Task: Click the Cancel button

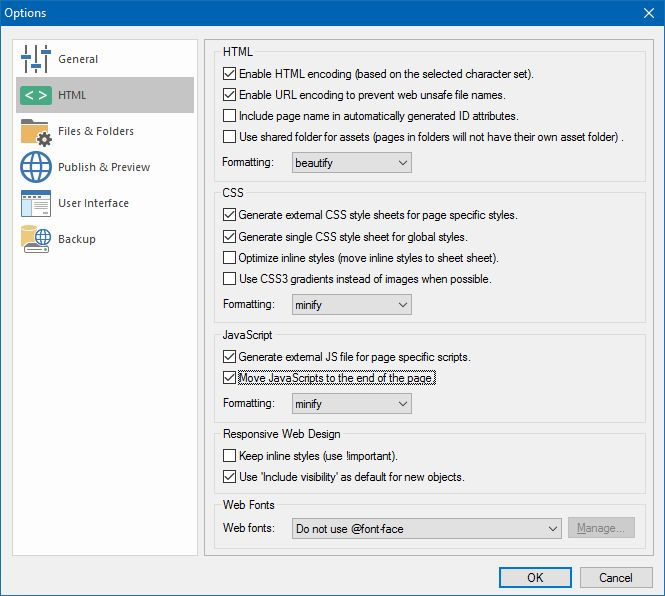Action: click(x=616, y=577)
